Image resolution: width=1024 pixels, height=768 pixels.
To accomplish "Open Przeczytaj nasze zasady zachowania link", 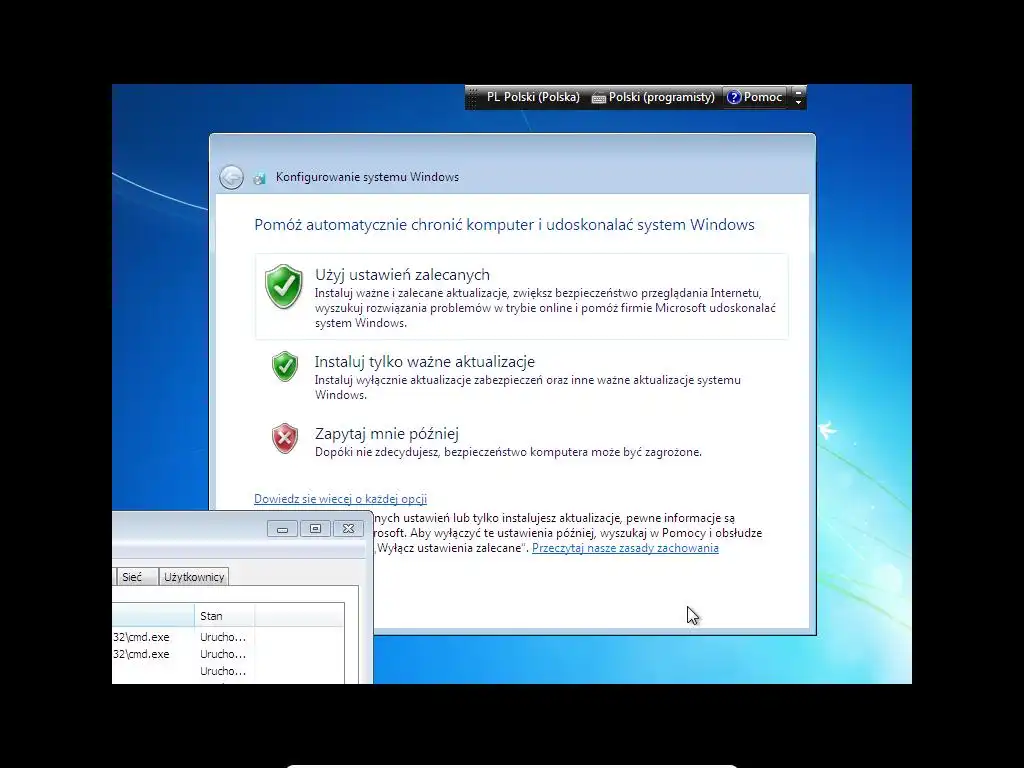I will (x=625, y=548).
